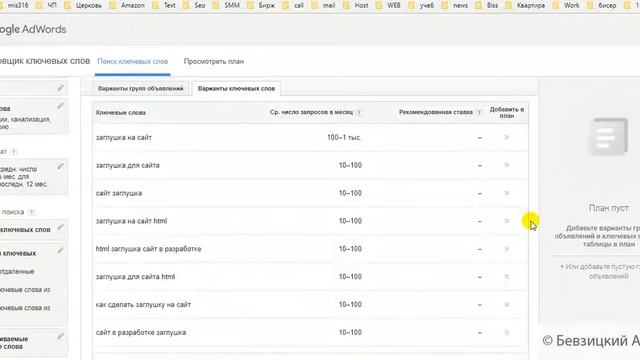The height and width of the screenshot is (360, 640).
Task: Select keyword 'как сделать заглушку на сайт'
Action: coord(143,304)
